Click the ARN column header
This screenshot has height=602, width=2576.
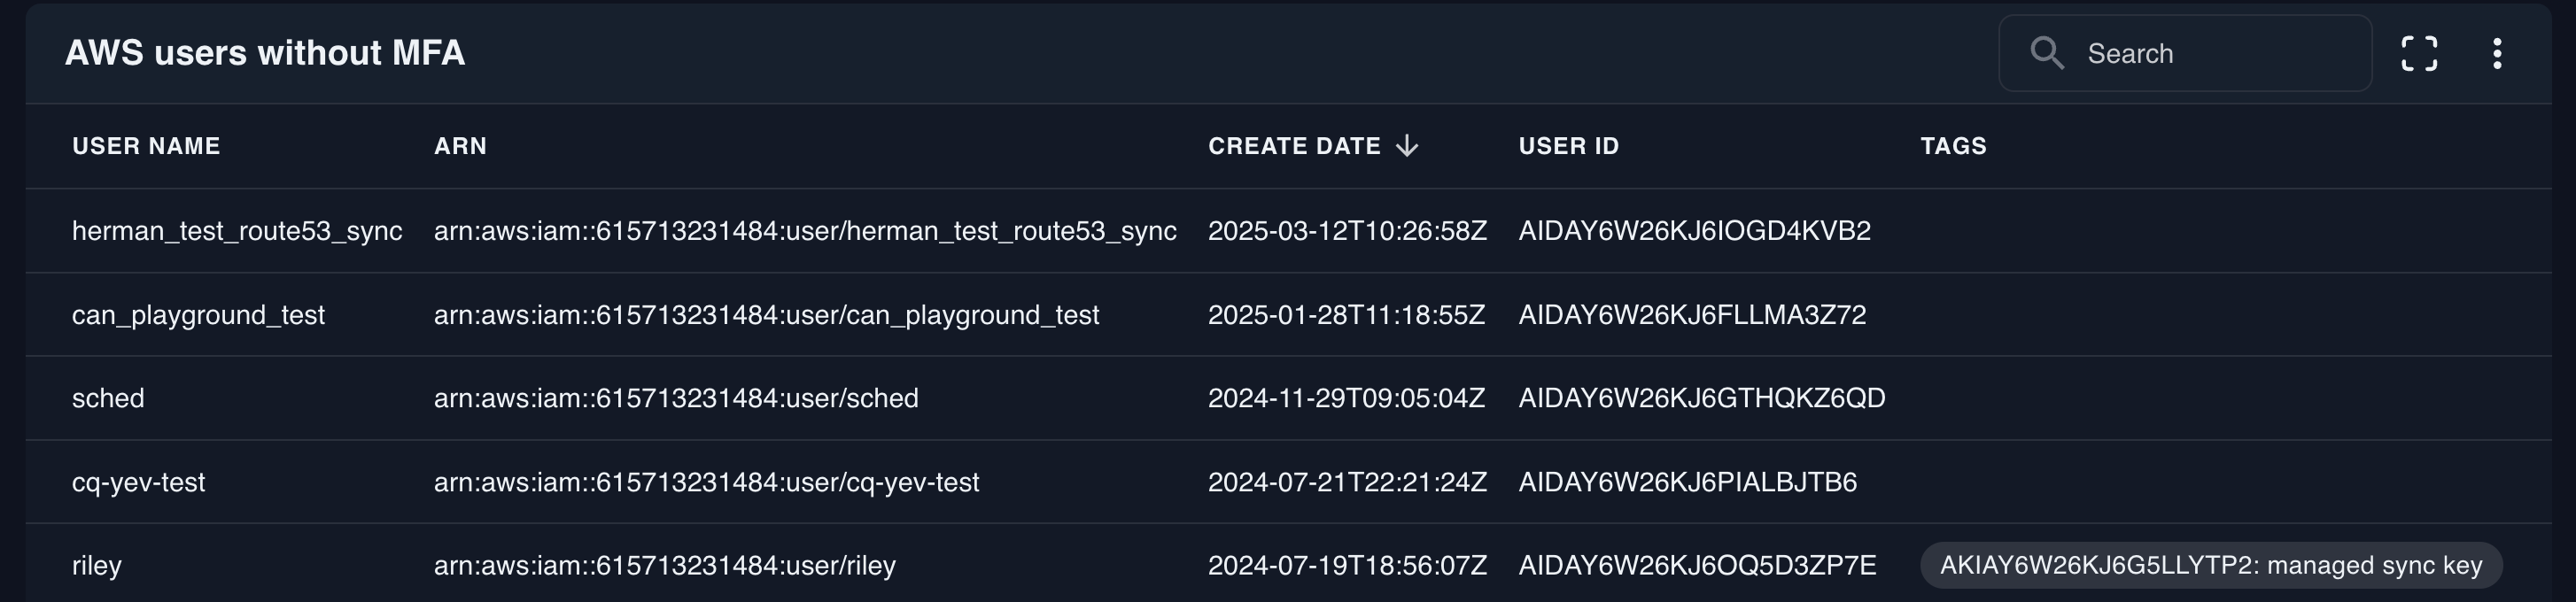coord(461,146)
